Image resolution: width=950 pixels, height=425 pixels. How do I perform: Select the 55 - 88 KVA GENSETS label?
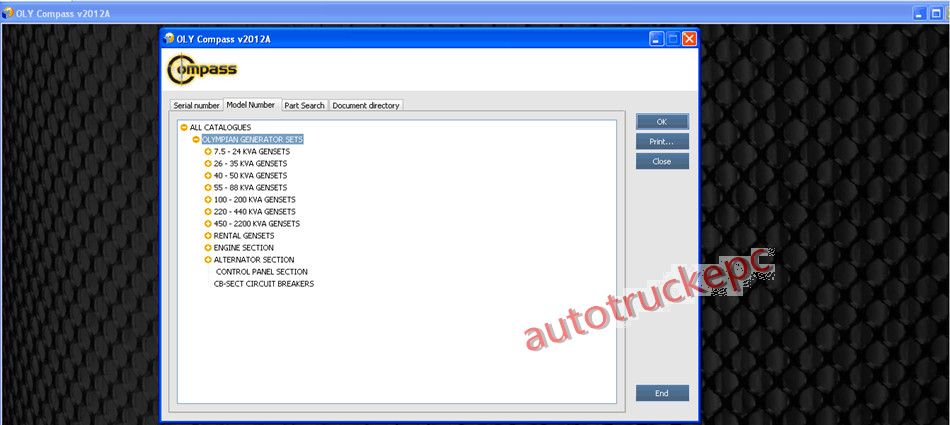point(250,188)
